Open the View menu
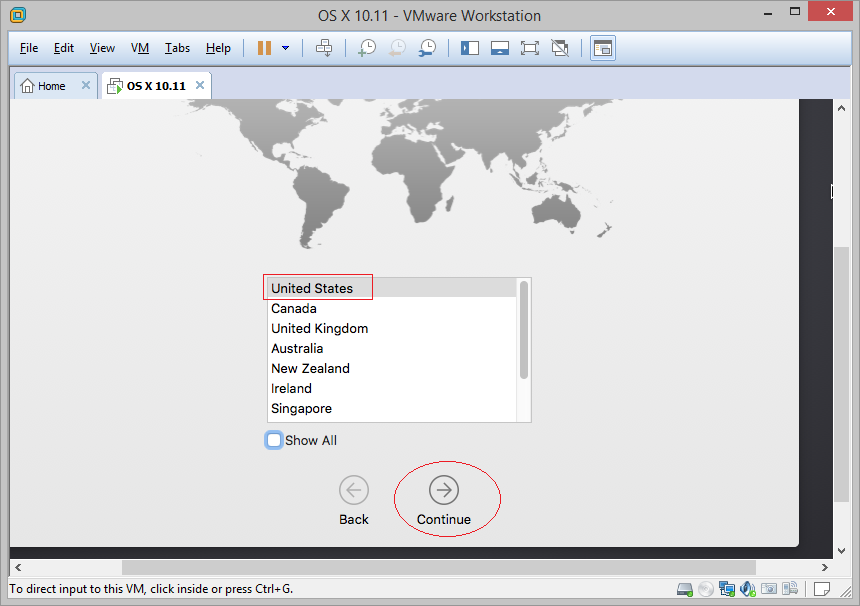Image resolution: width=860 pixels, height=606 pixels. pos(102,48)
